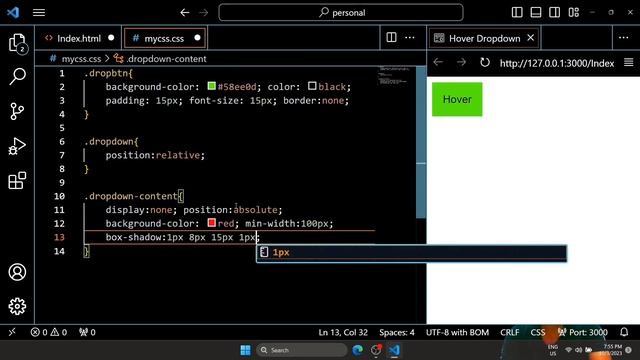Open the hamburger application menu
This screenshot has width=640, height=360.
(x=39, y=13)
